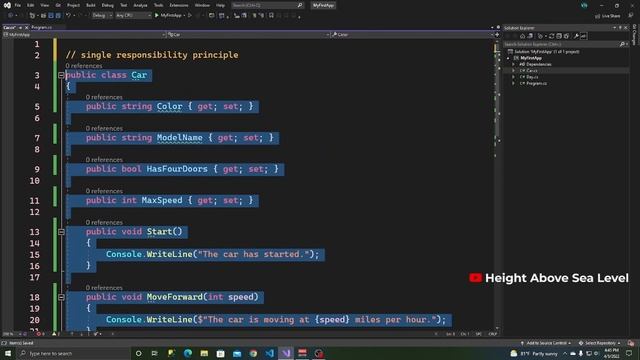Image resolution: width=640 pixels, height=360 pixels.
Task: Click the weather widget in taskbar
Action: (533, 353)
